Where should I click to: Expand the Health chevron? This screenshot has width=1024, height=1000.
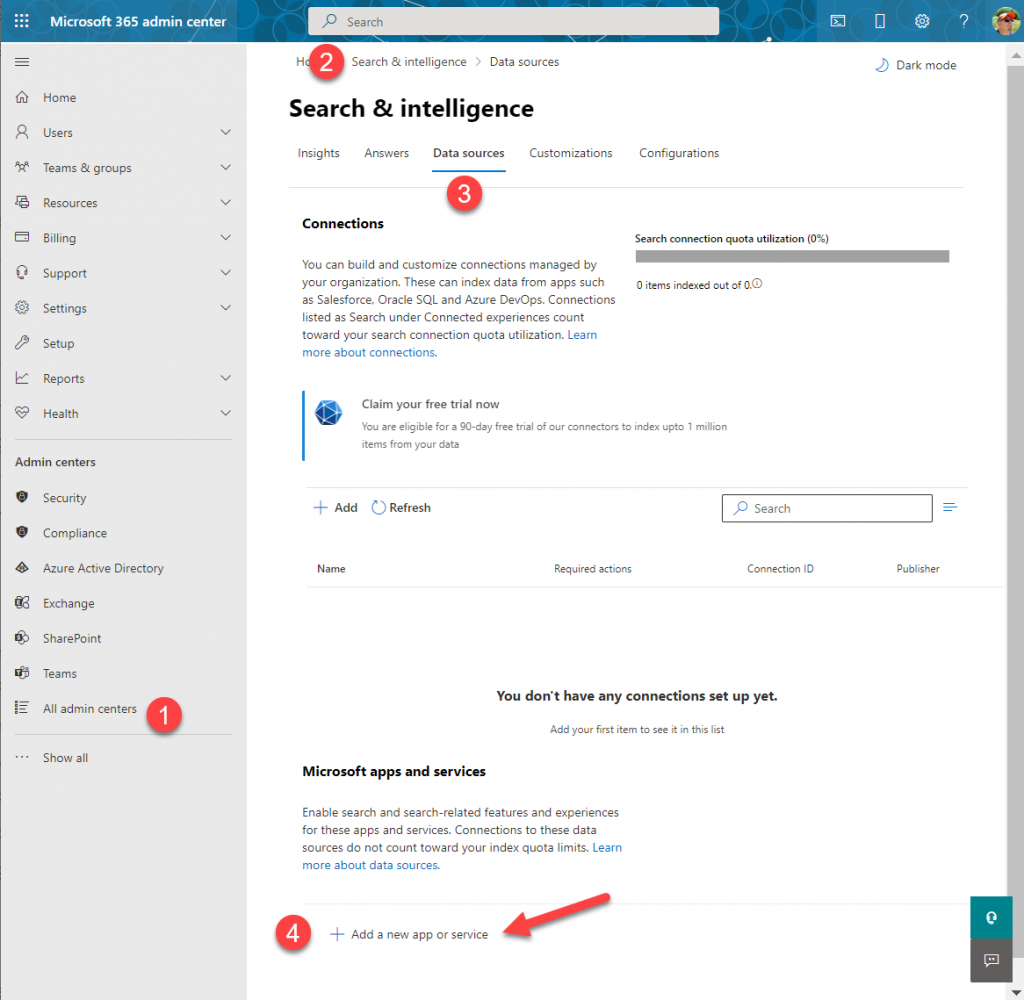(226, 413)
